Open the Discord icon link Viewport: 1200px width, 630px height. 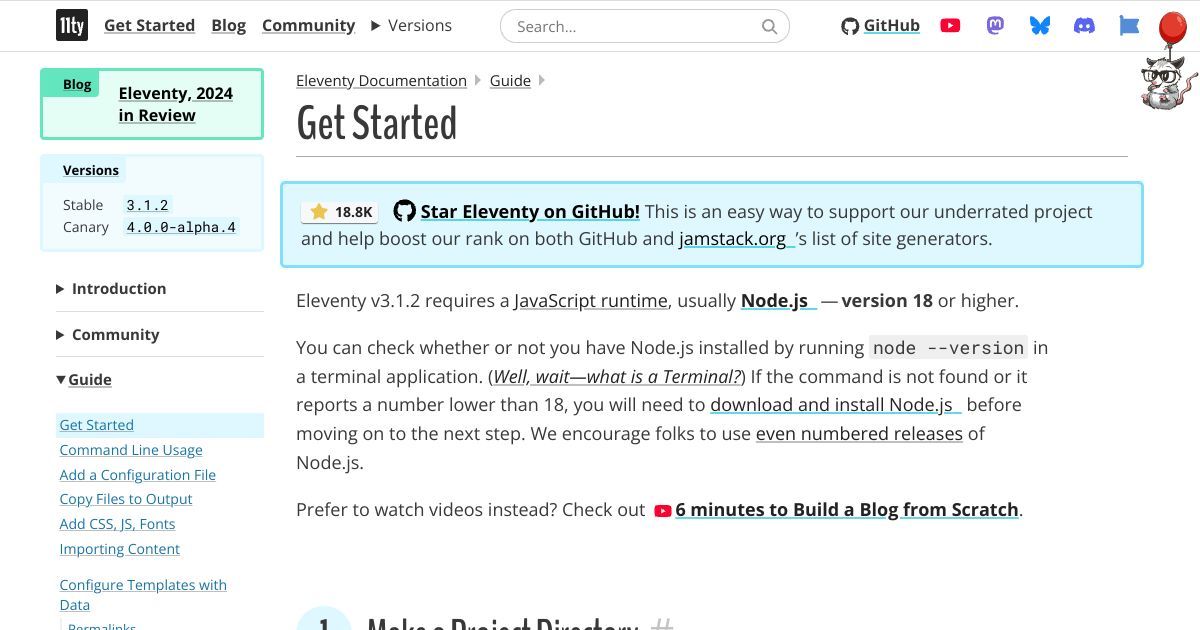[1084, 26]
